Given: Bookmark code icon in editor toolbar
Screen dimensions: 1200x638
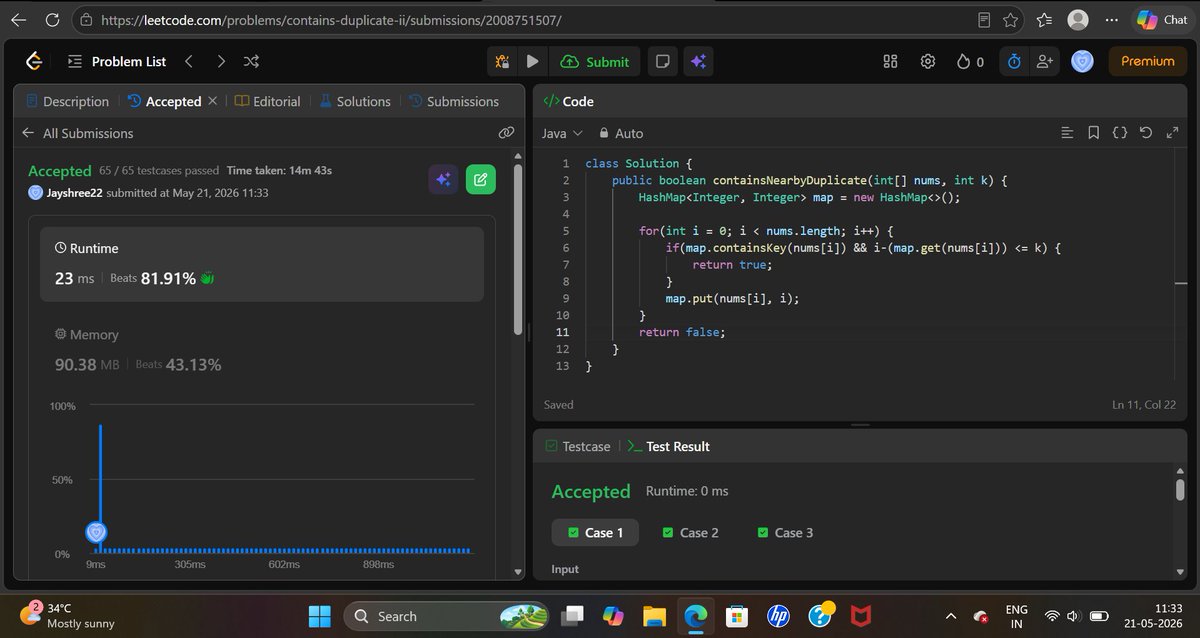Looking at the screenshot, I should click(x=1093, y=133).
